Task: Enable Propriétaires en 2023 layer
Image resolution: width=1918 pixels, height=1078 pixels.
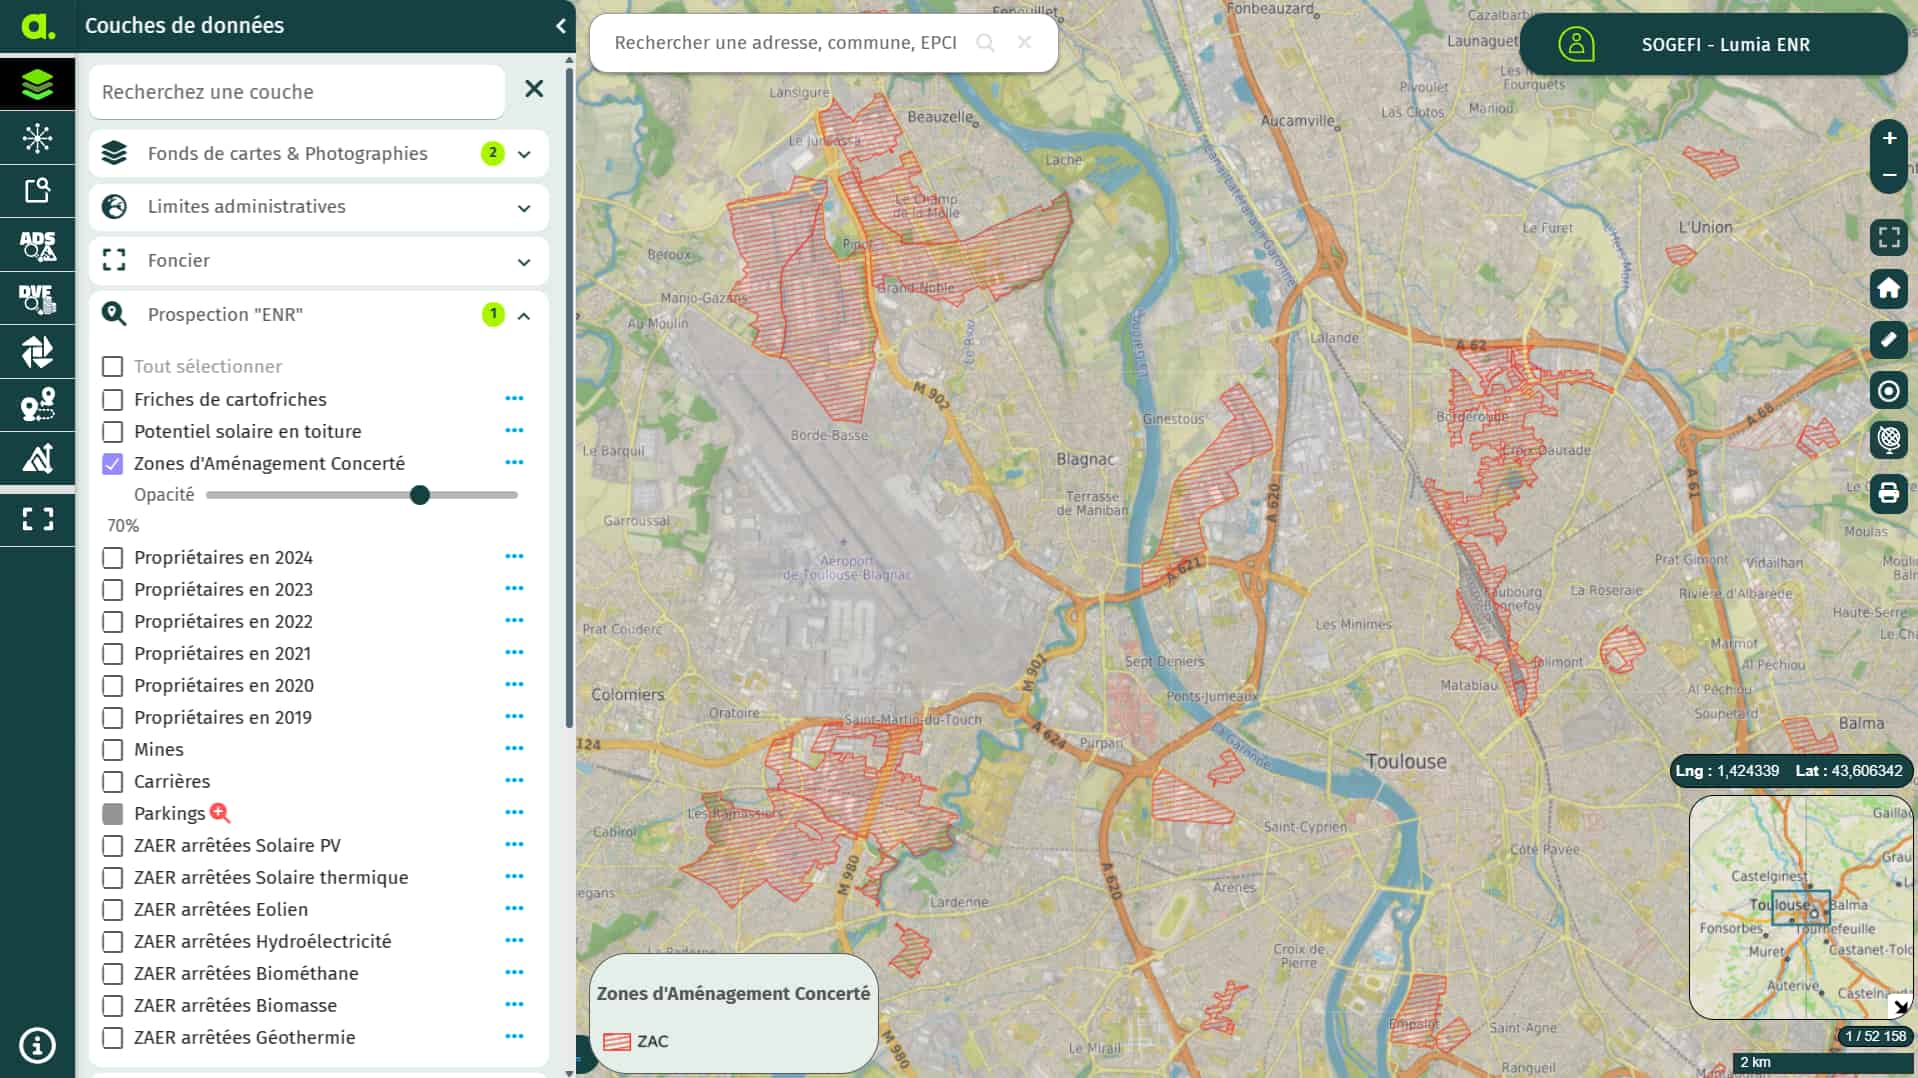Action: (x=113, y=590)
